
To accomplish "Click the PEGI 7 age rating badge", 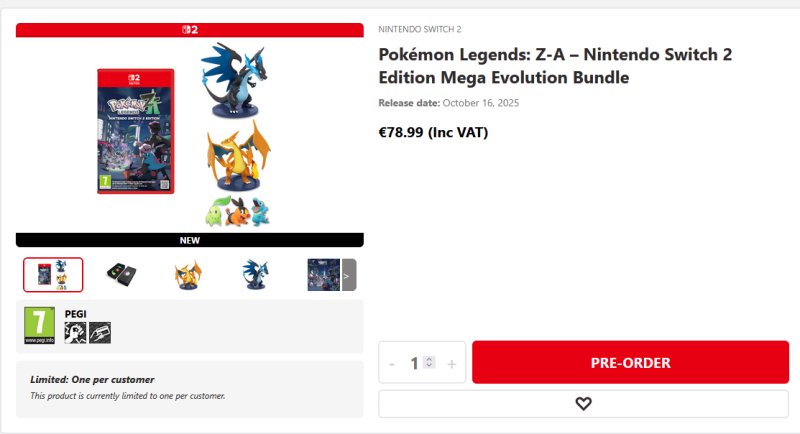I will point(39,327).
